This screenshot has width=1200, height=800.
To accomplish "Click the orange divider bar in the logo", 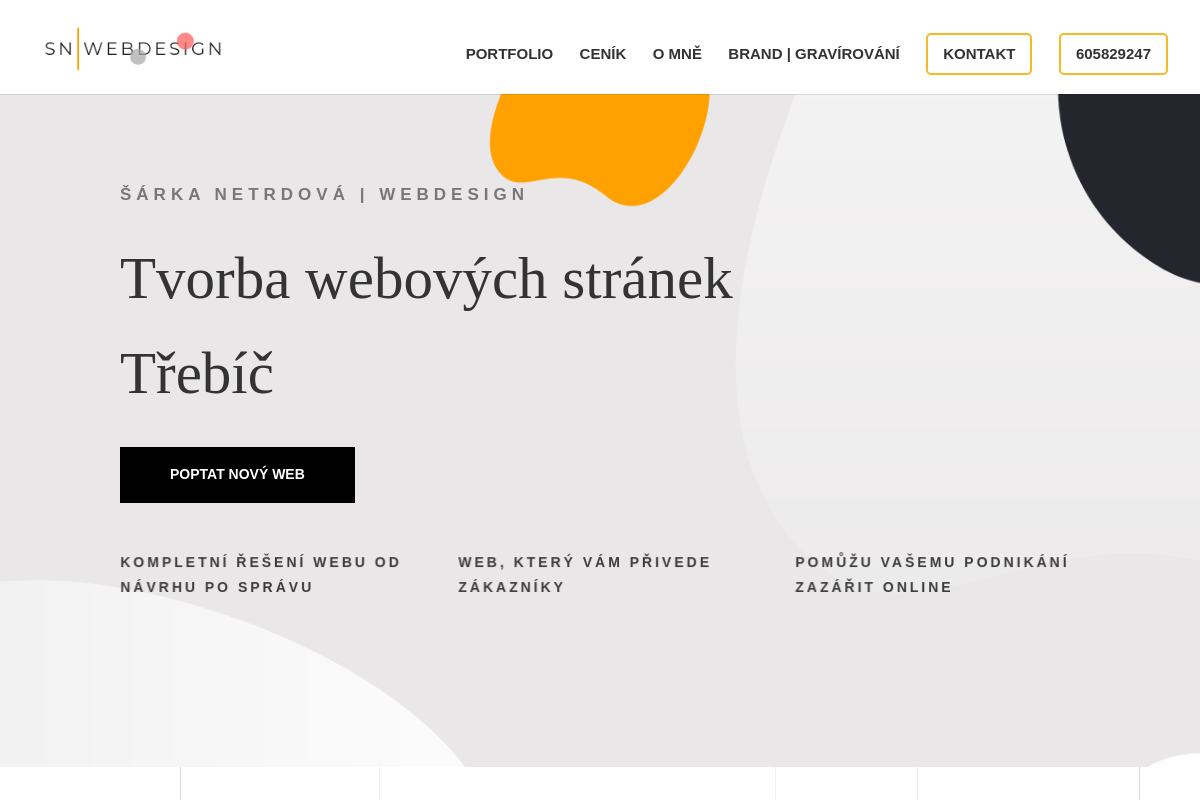I will 78,48.
